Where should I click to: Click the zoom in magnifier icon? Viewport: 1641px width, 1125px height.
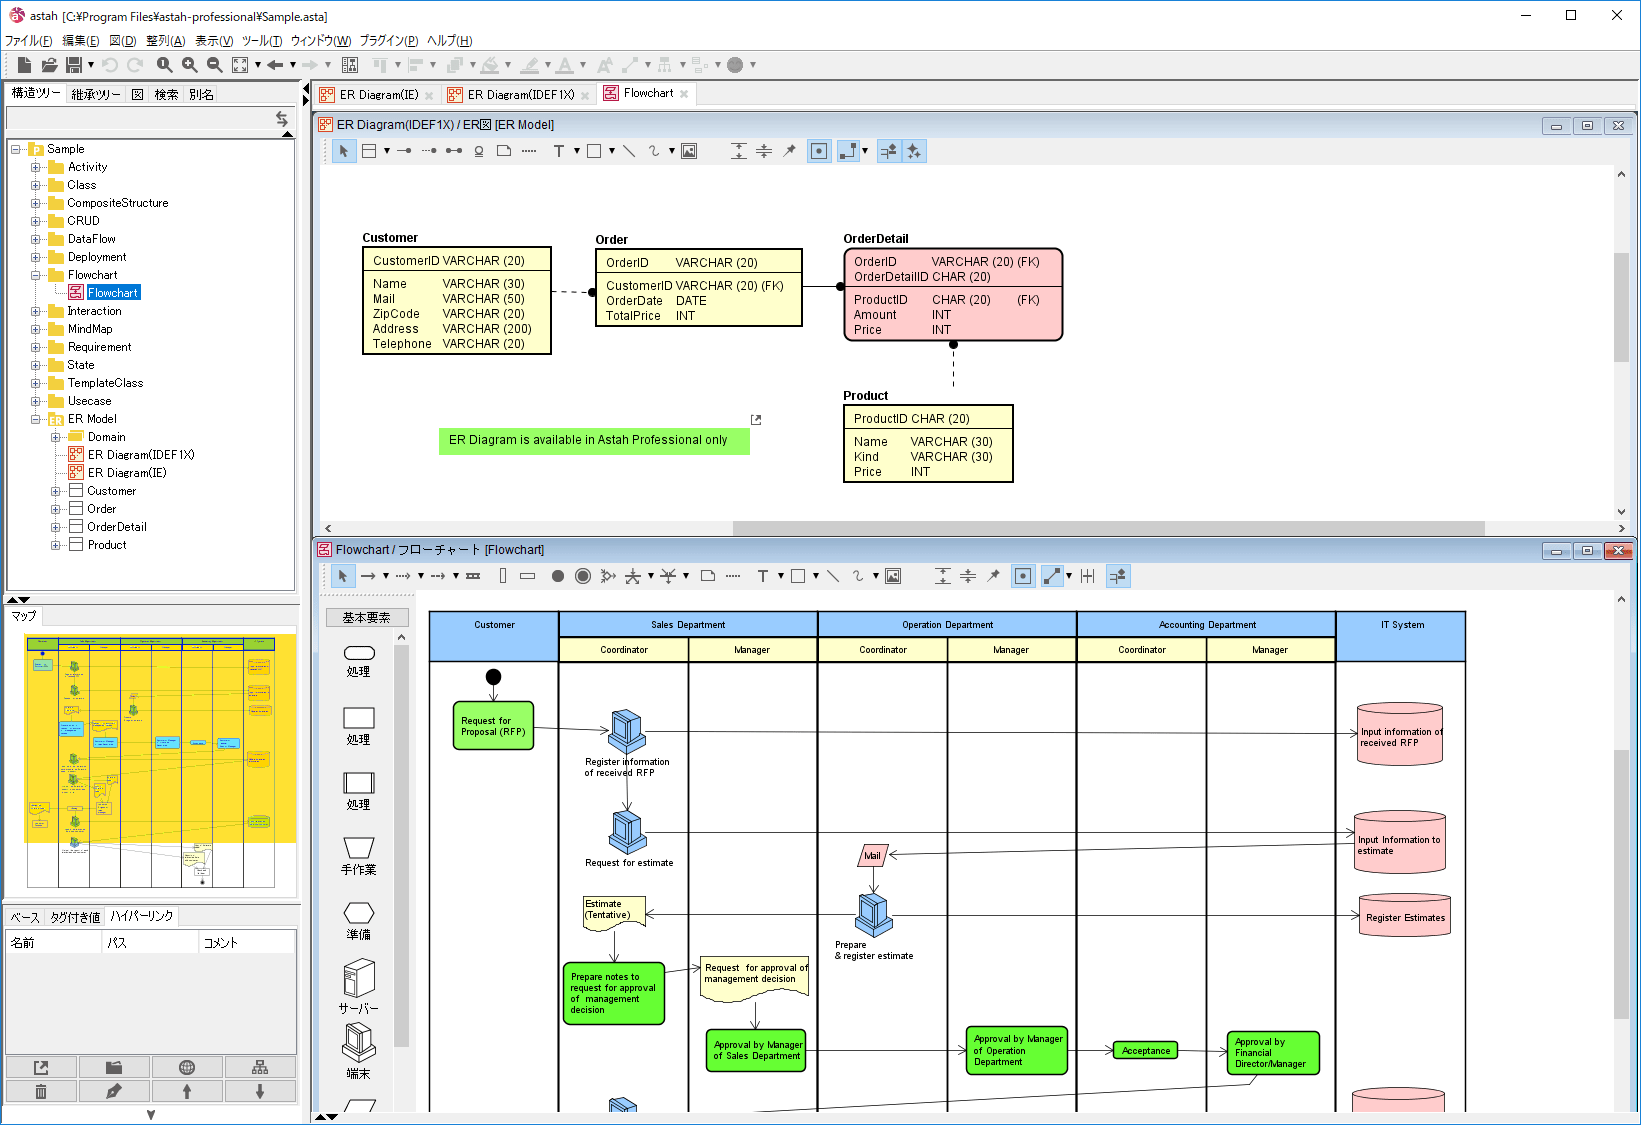pyautogui.click(x=189, y=65)
